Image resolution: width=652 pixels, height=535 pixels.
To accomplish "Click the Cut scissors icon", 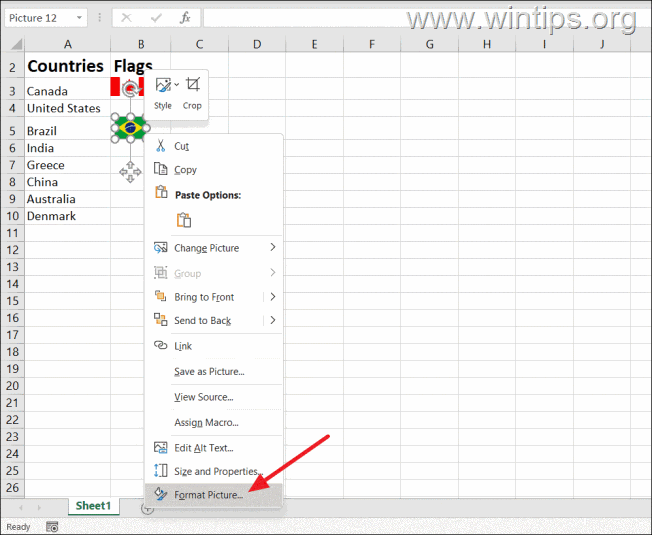I will (161, 145).
